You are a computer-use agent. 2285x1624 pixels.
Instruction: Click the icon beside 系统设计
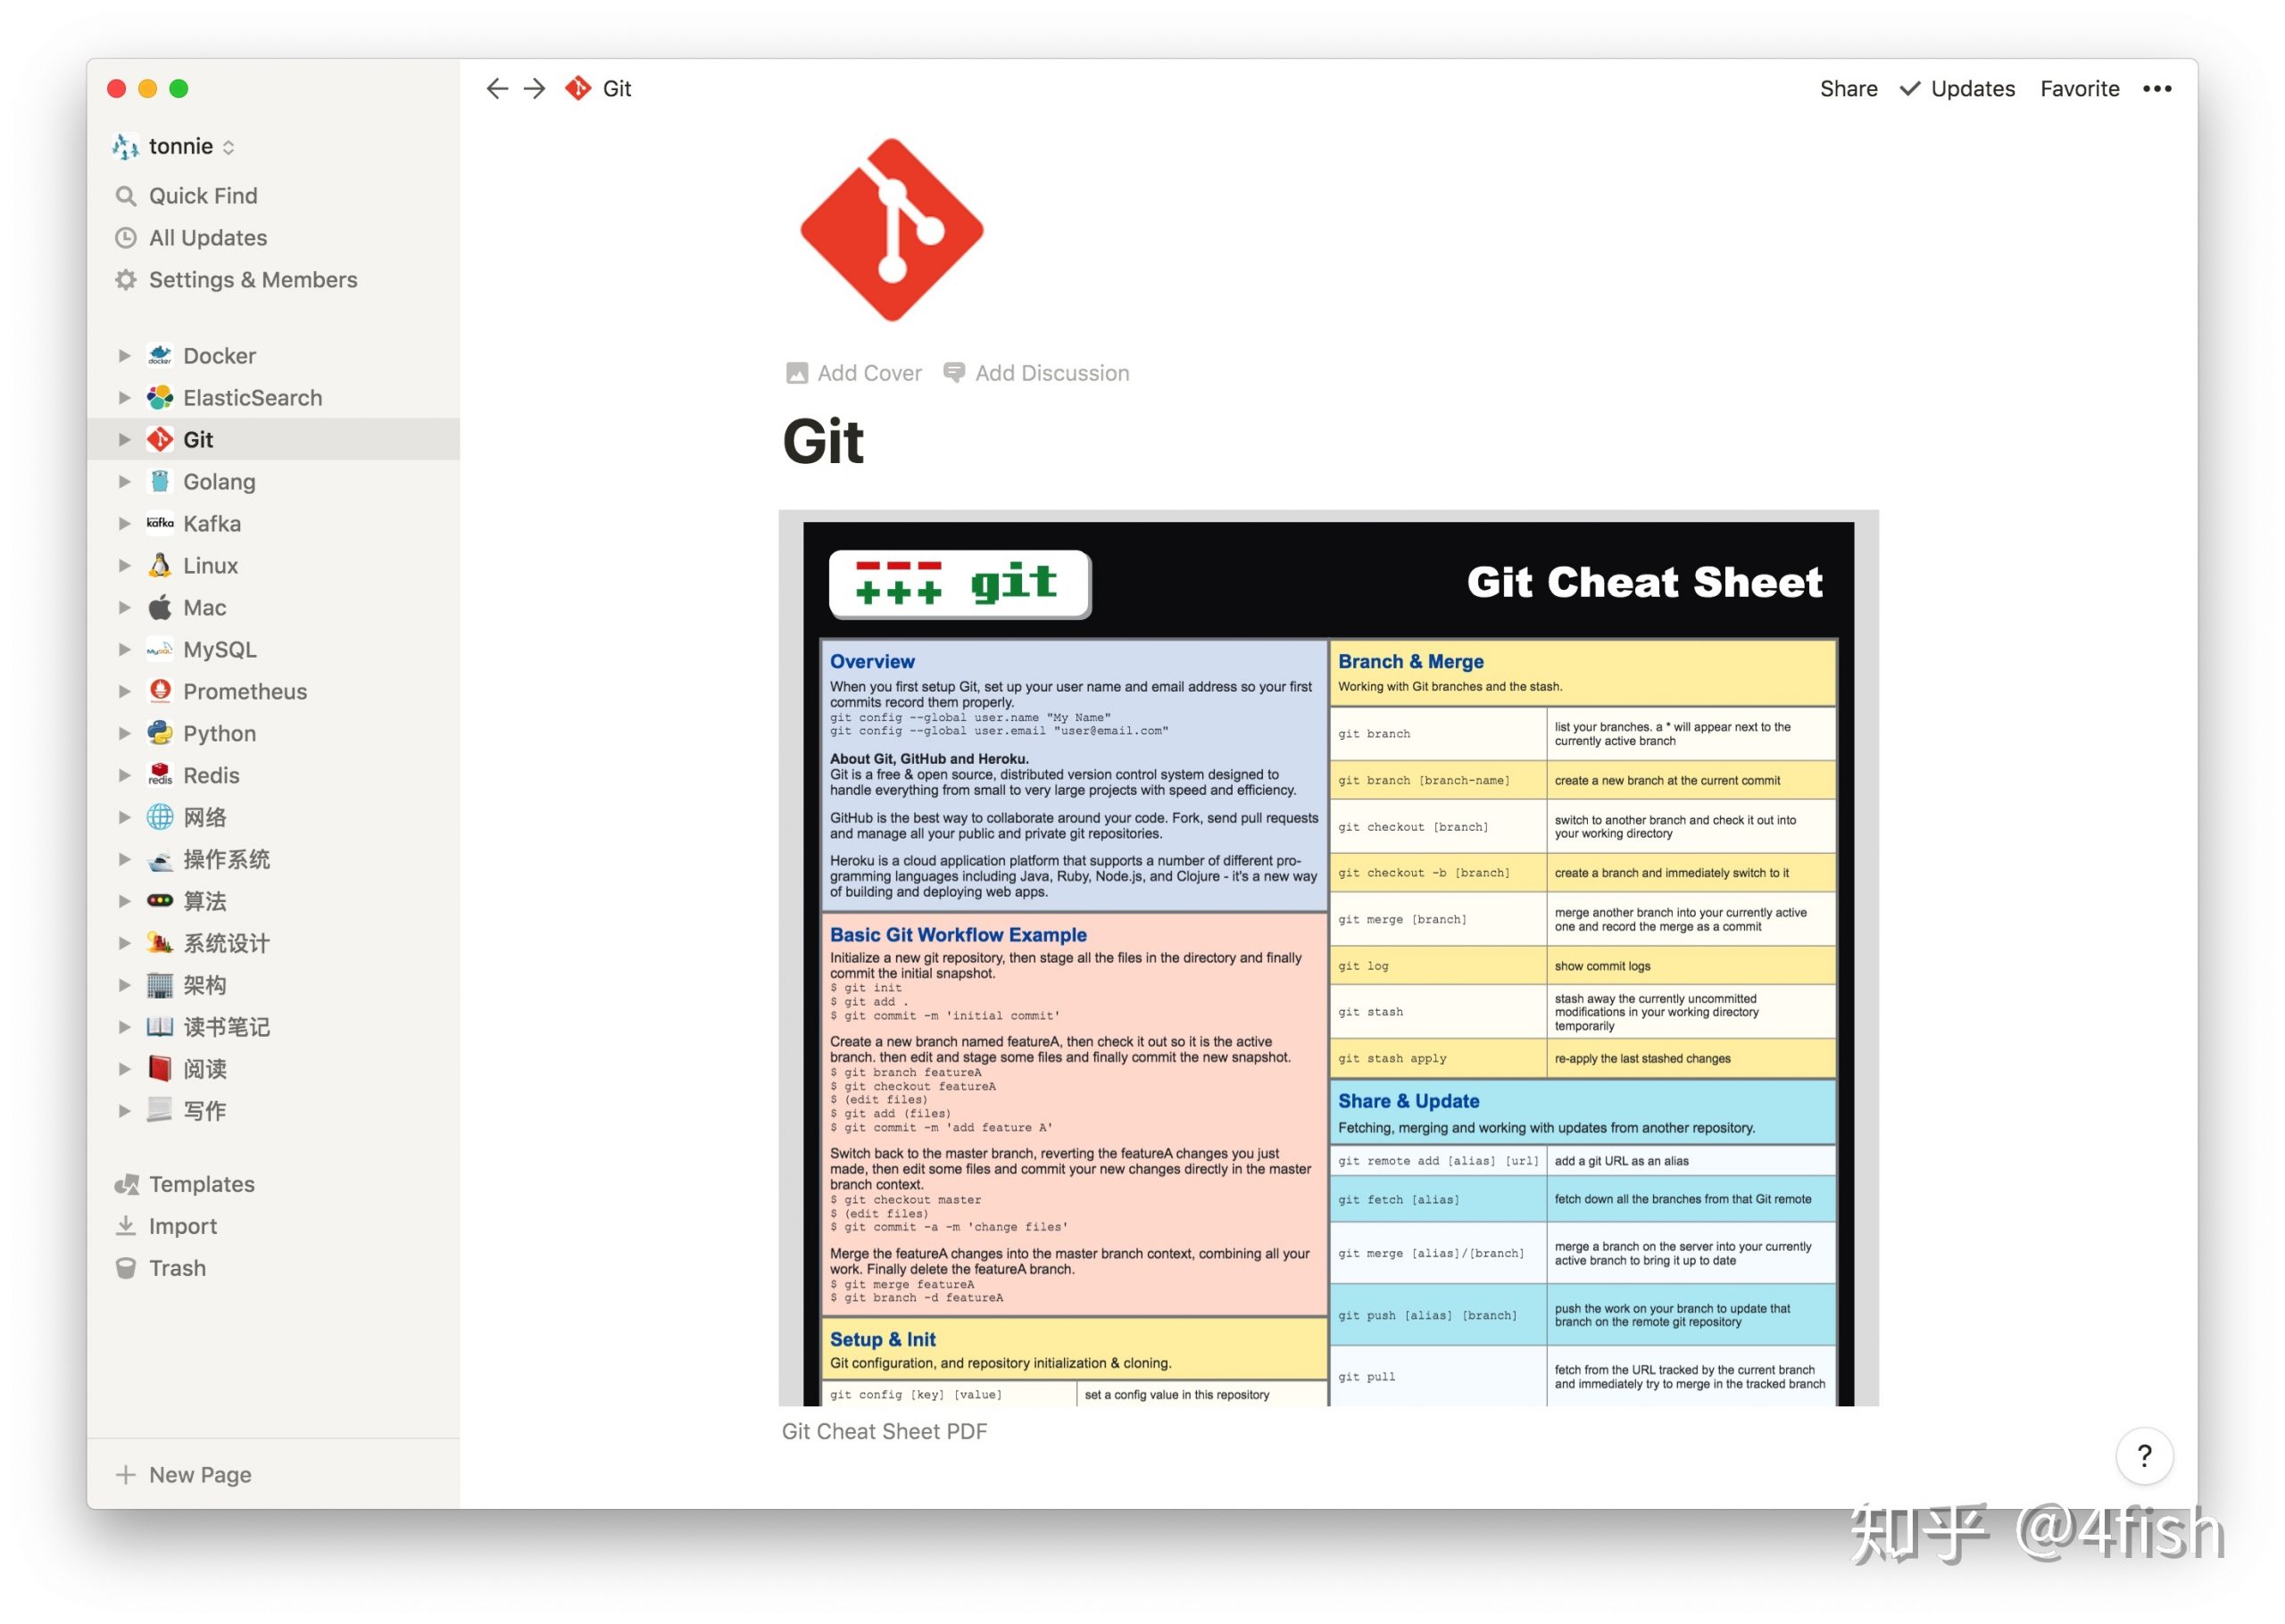click(x=160, y=944)
